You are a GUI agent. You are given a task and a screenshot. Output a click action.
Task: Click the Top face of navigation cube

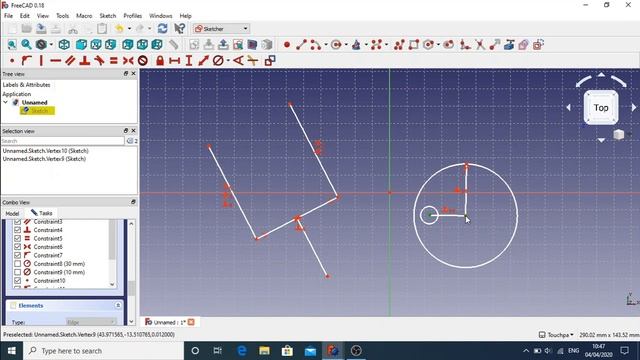[x=601, y=108]
